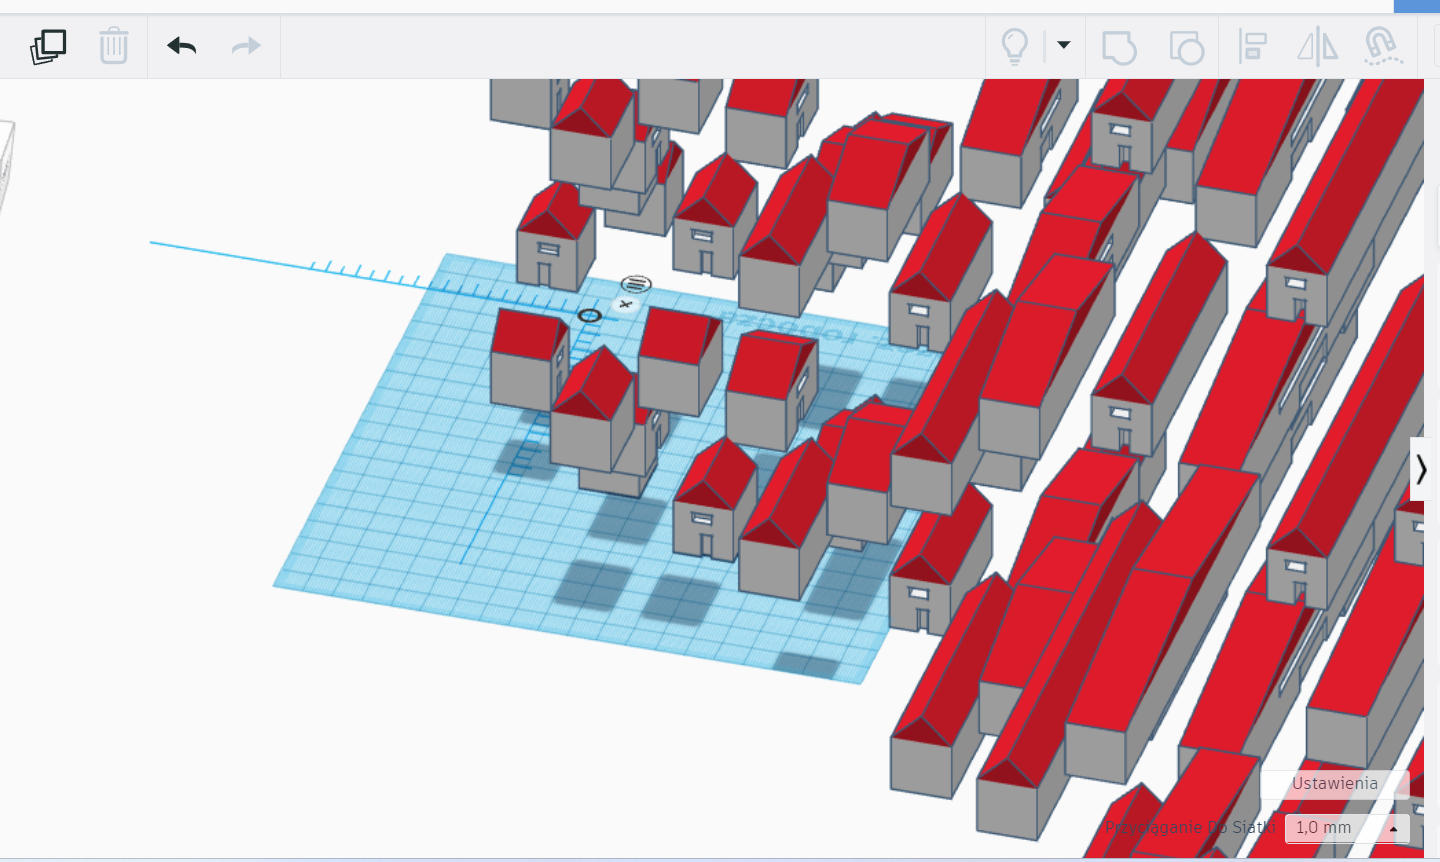
Task: Open Ustawienia settings
Action: [1335, 783]
